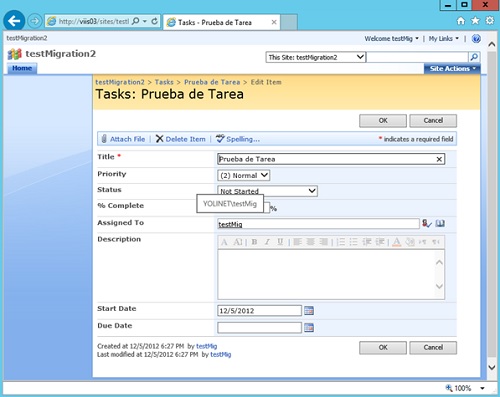Click the refresh icon in address bar
Screen dimensions: 500x397
coord(154,21)
